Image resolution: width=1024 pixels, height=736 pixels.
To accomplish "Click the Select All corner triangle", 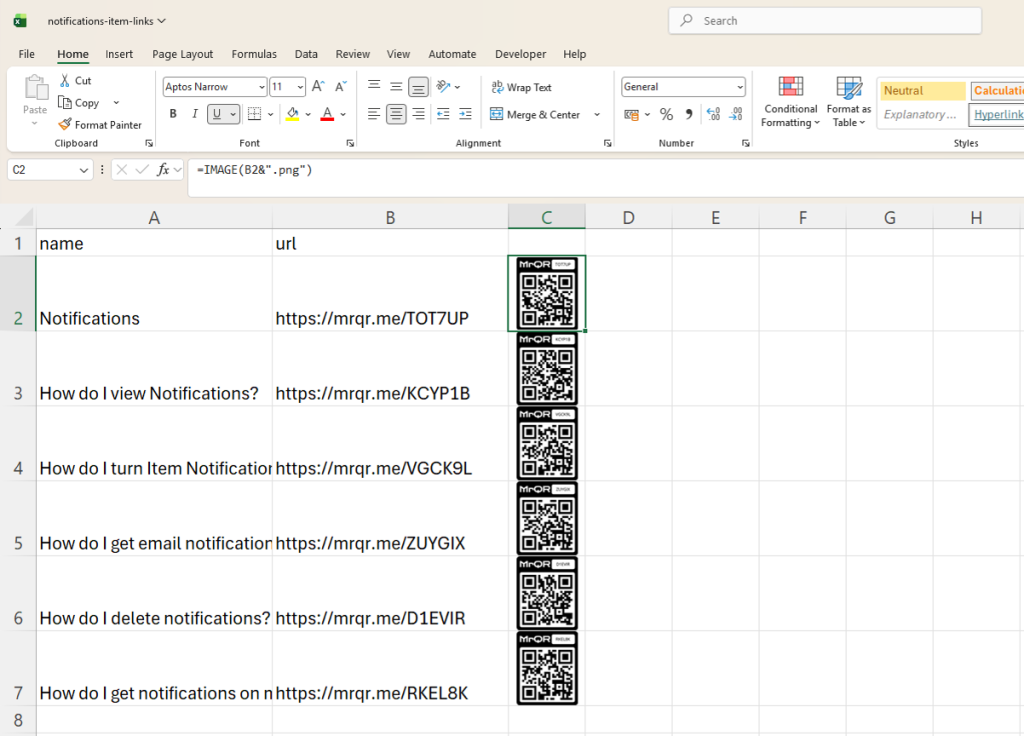I will click(24, 217).
